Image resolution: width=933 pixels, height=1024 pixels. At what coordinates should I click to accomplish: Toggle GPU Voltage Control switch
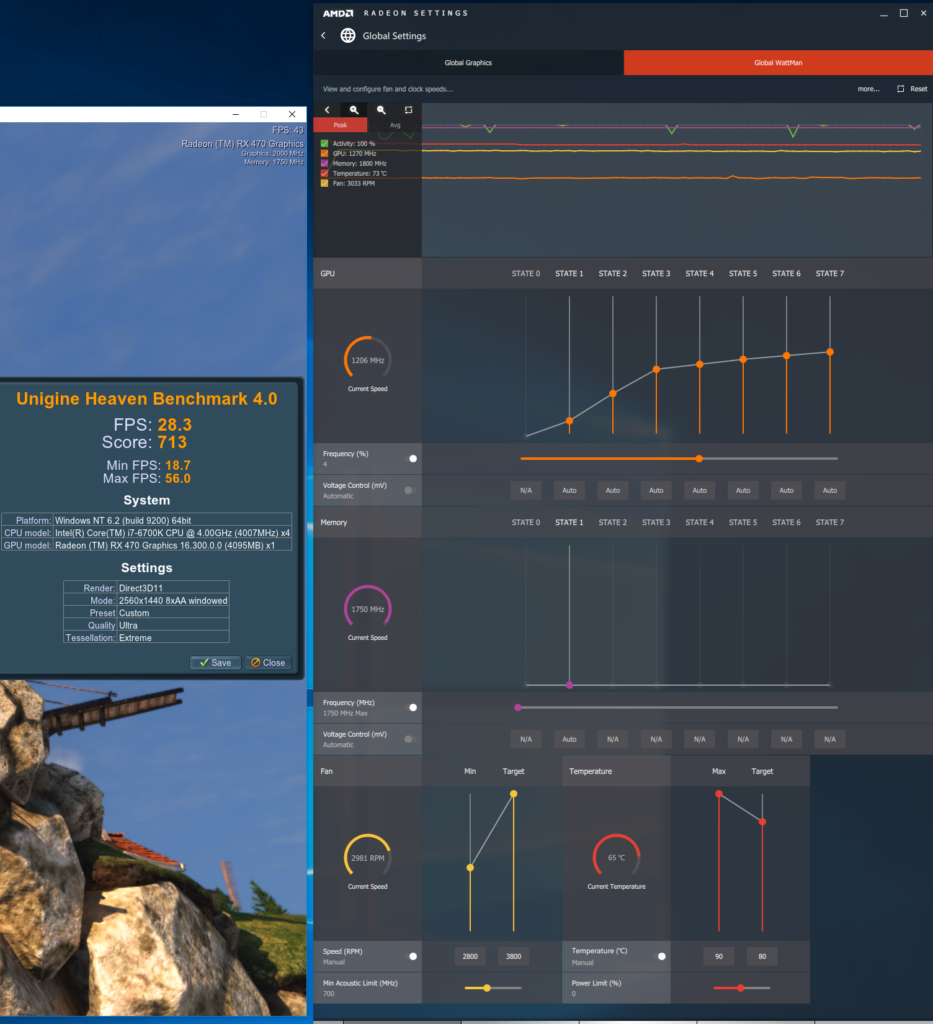410,490
